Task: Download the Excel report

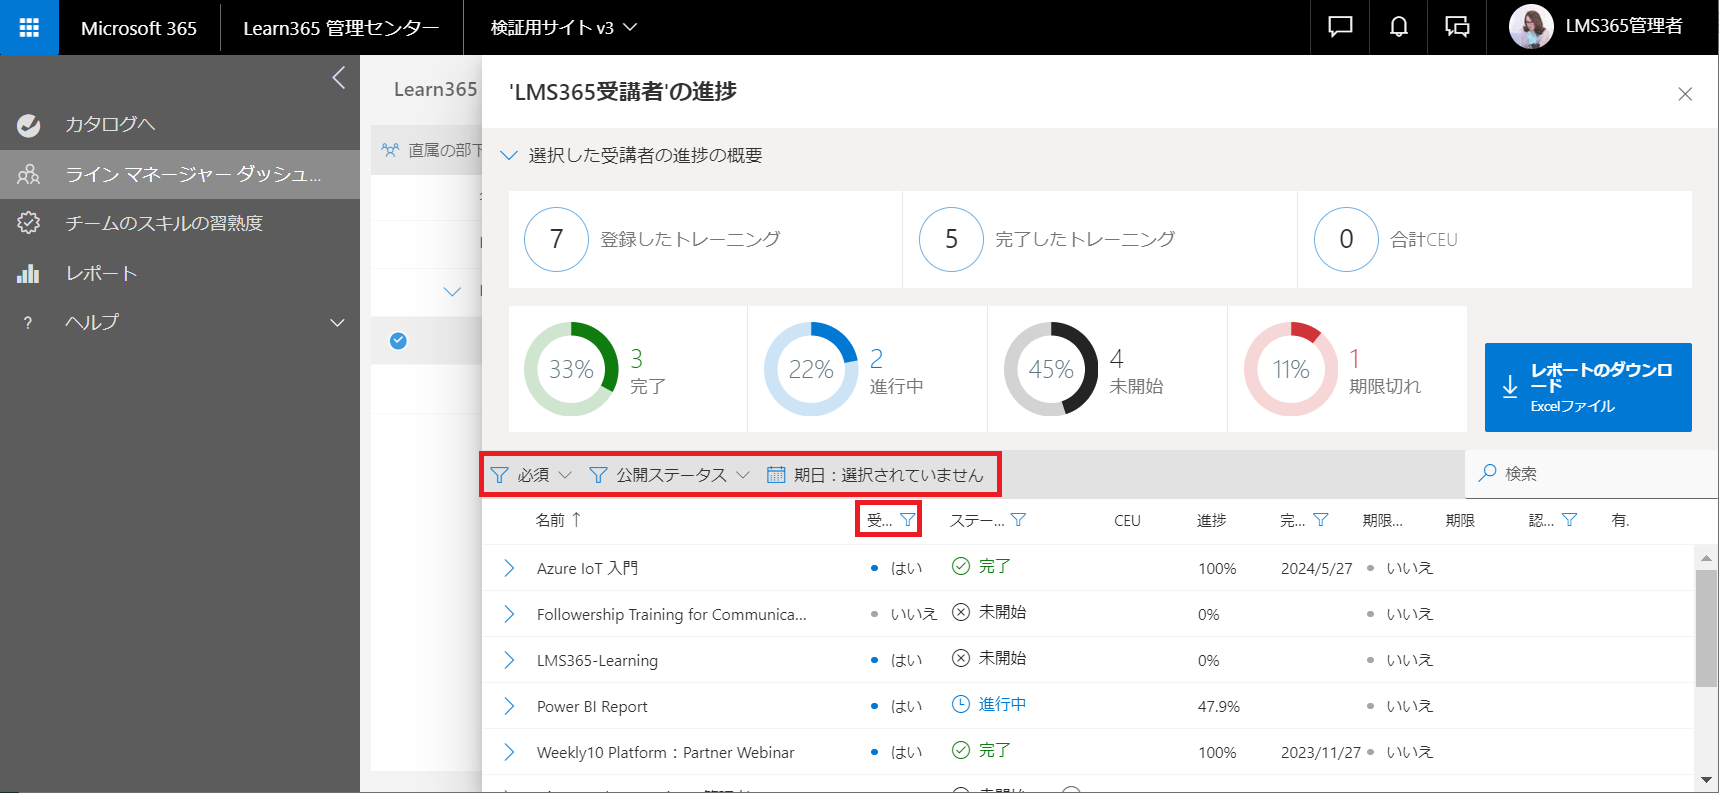Action: (1588, 387)
